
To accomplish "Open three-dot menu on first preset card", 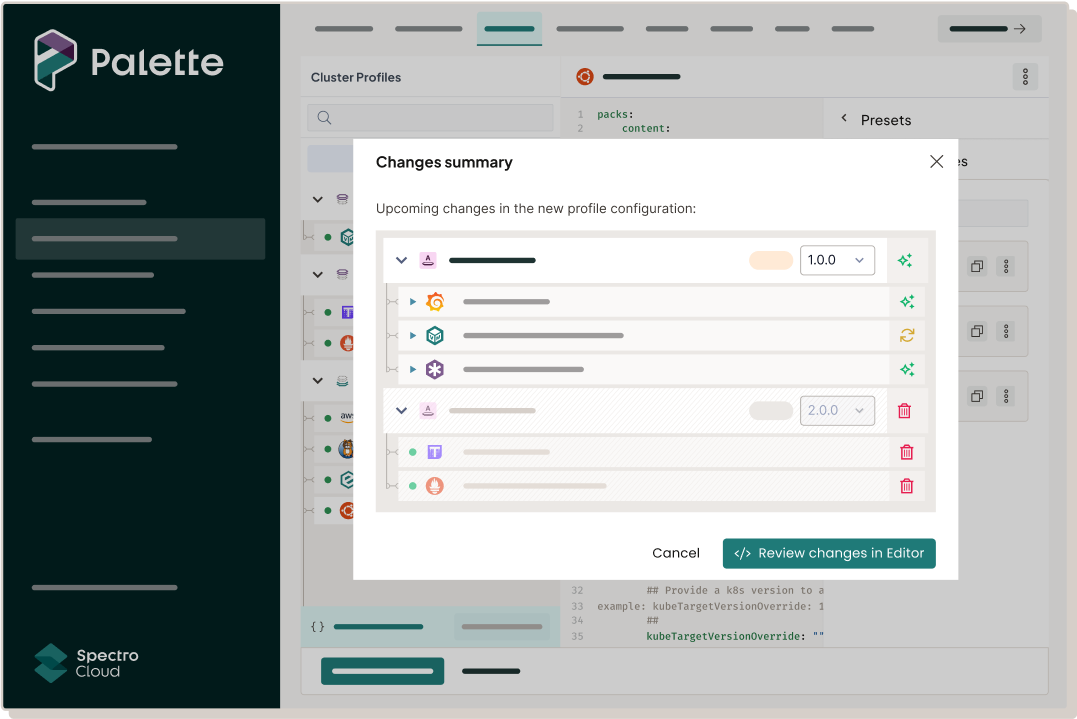I will point(1006,266).
